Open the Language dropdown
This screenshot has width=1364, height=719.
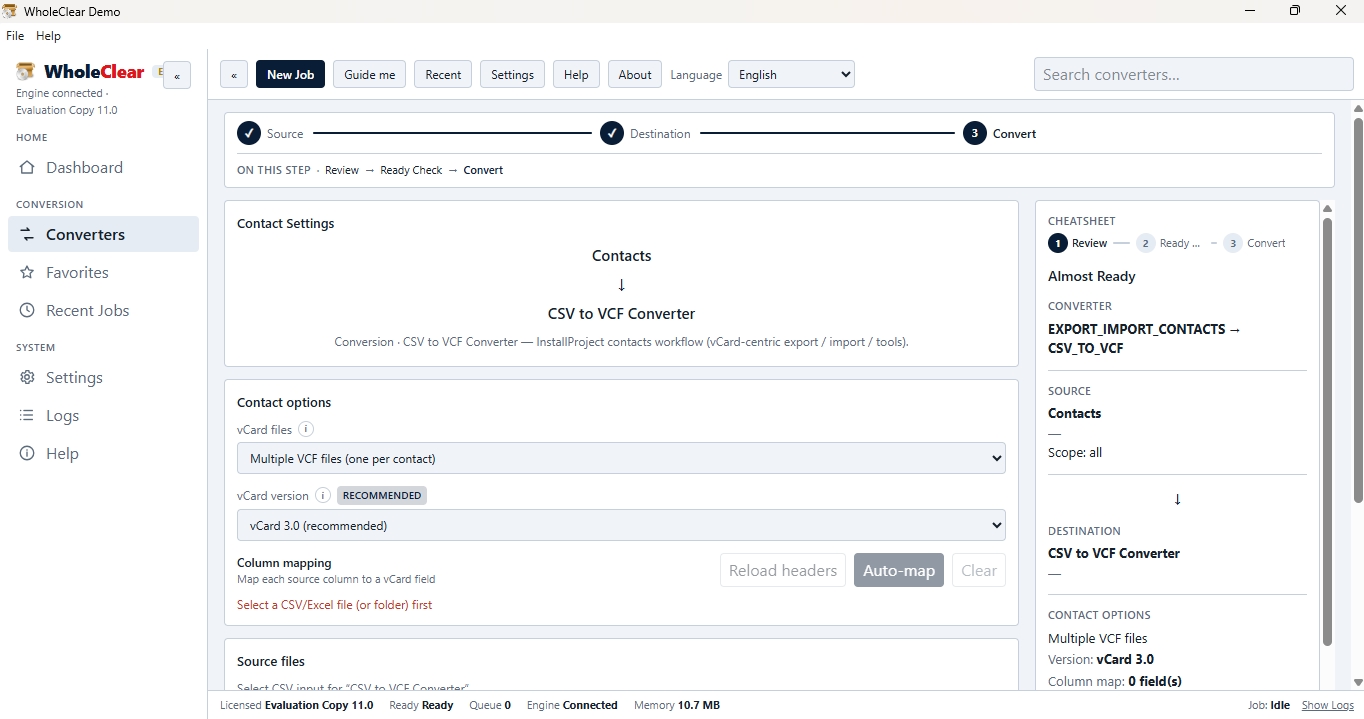point(791,75)
